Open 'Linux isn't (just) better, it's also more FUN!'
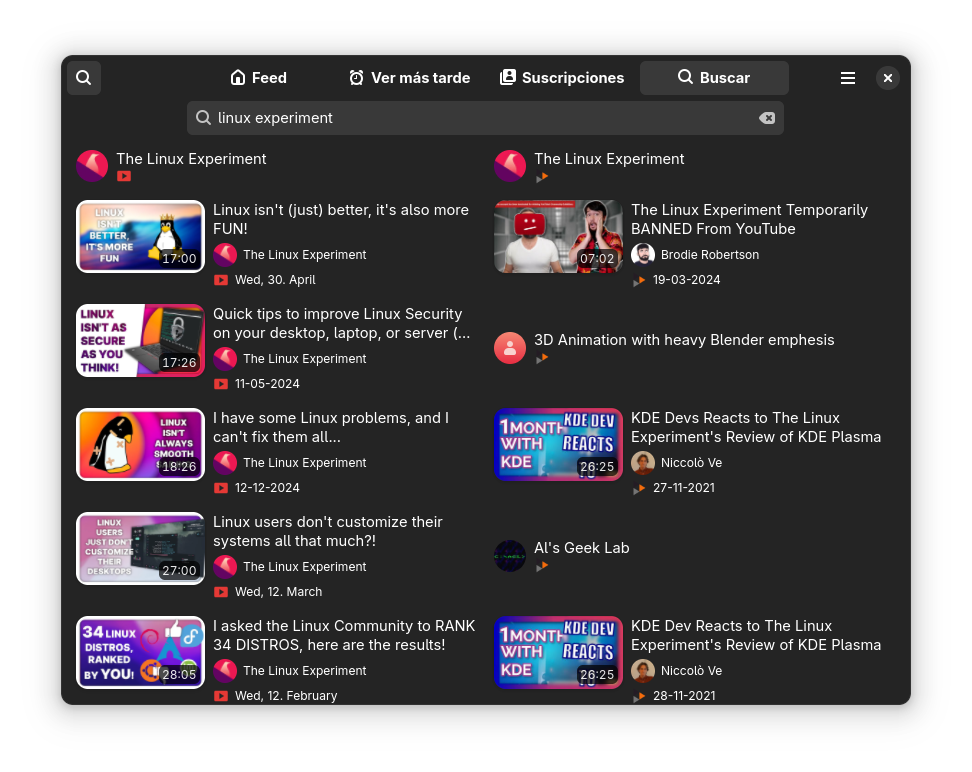 coord(341,219)
